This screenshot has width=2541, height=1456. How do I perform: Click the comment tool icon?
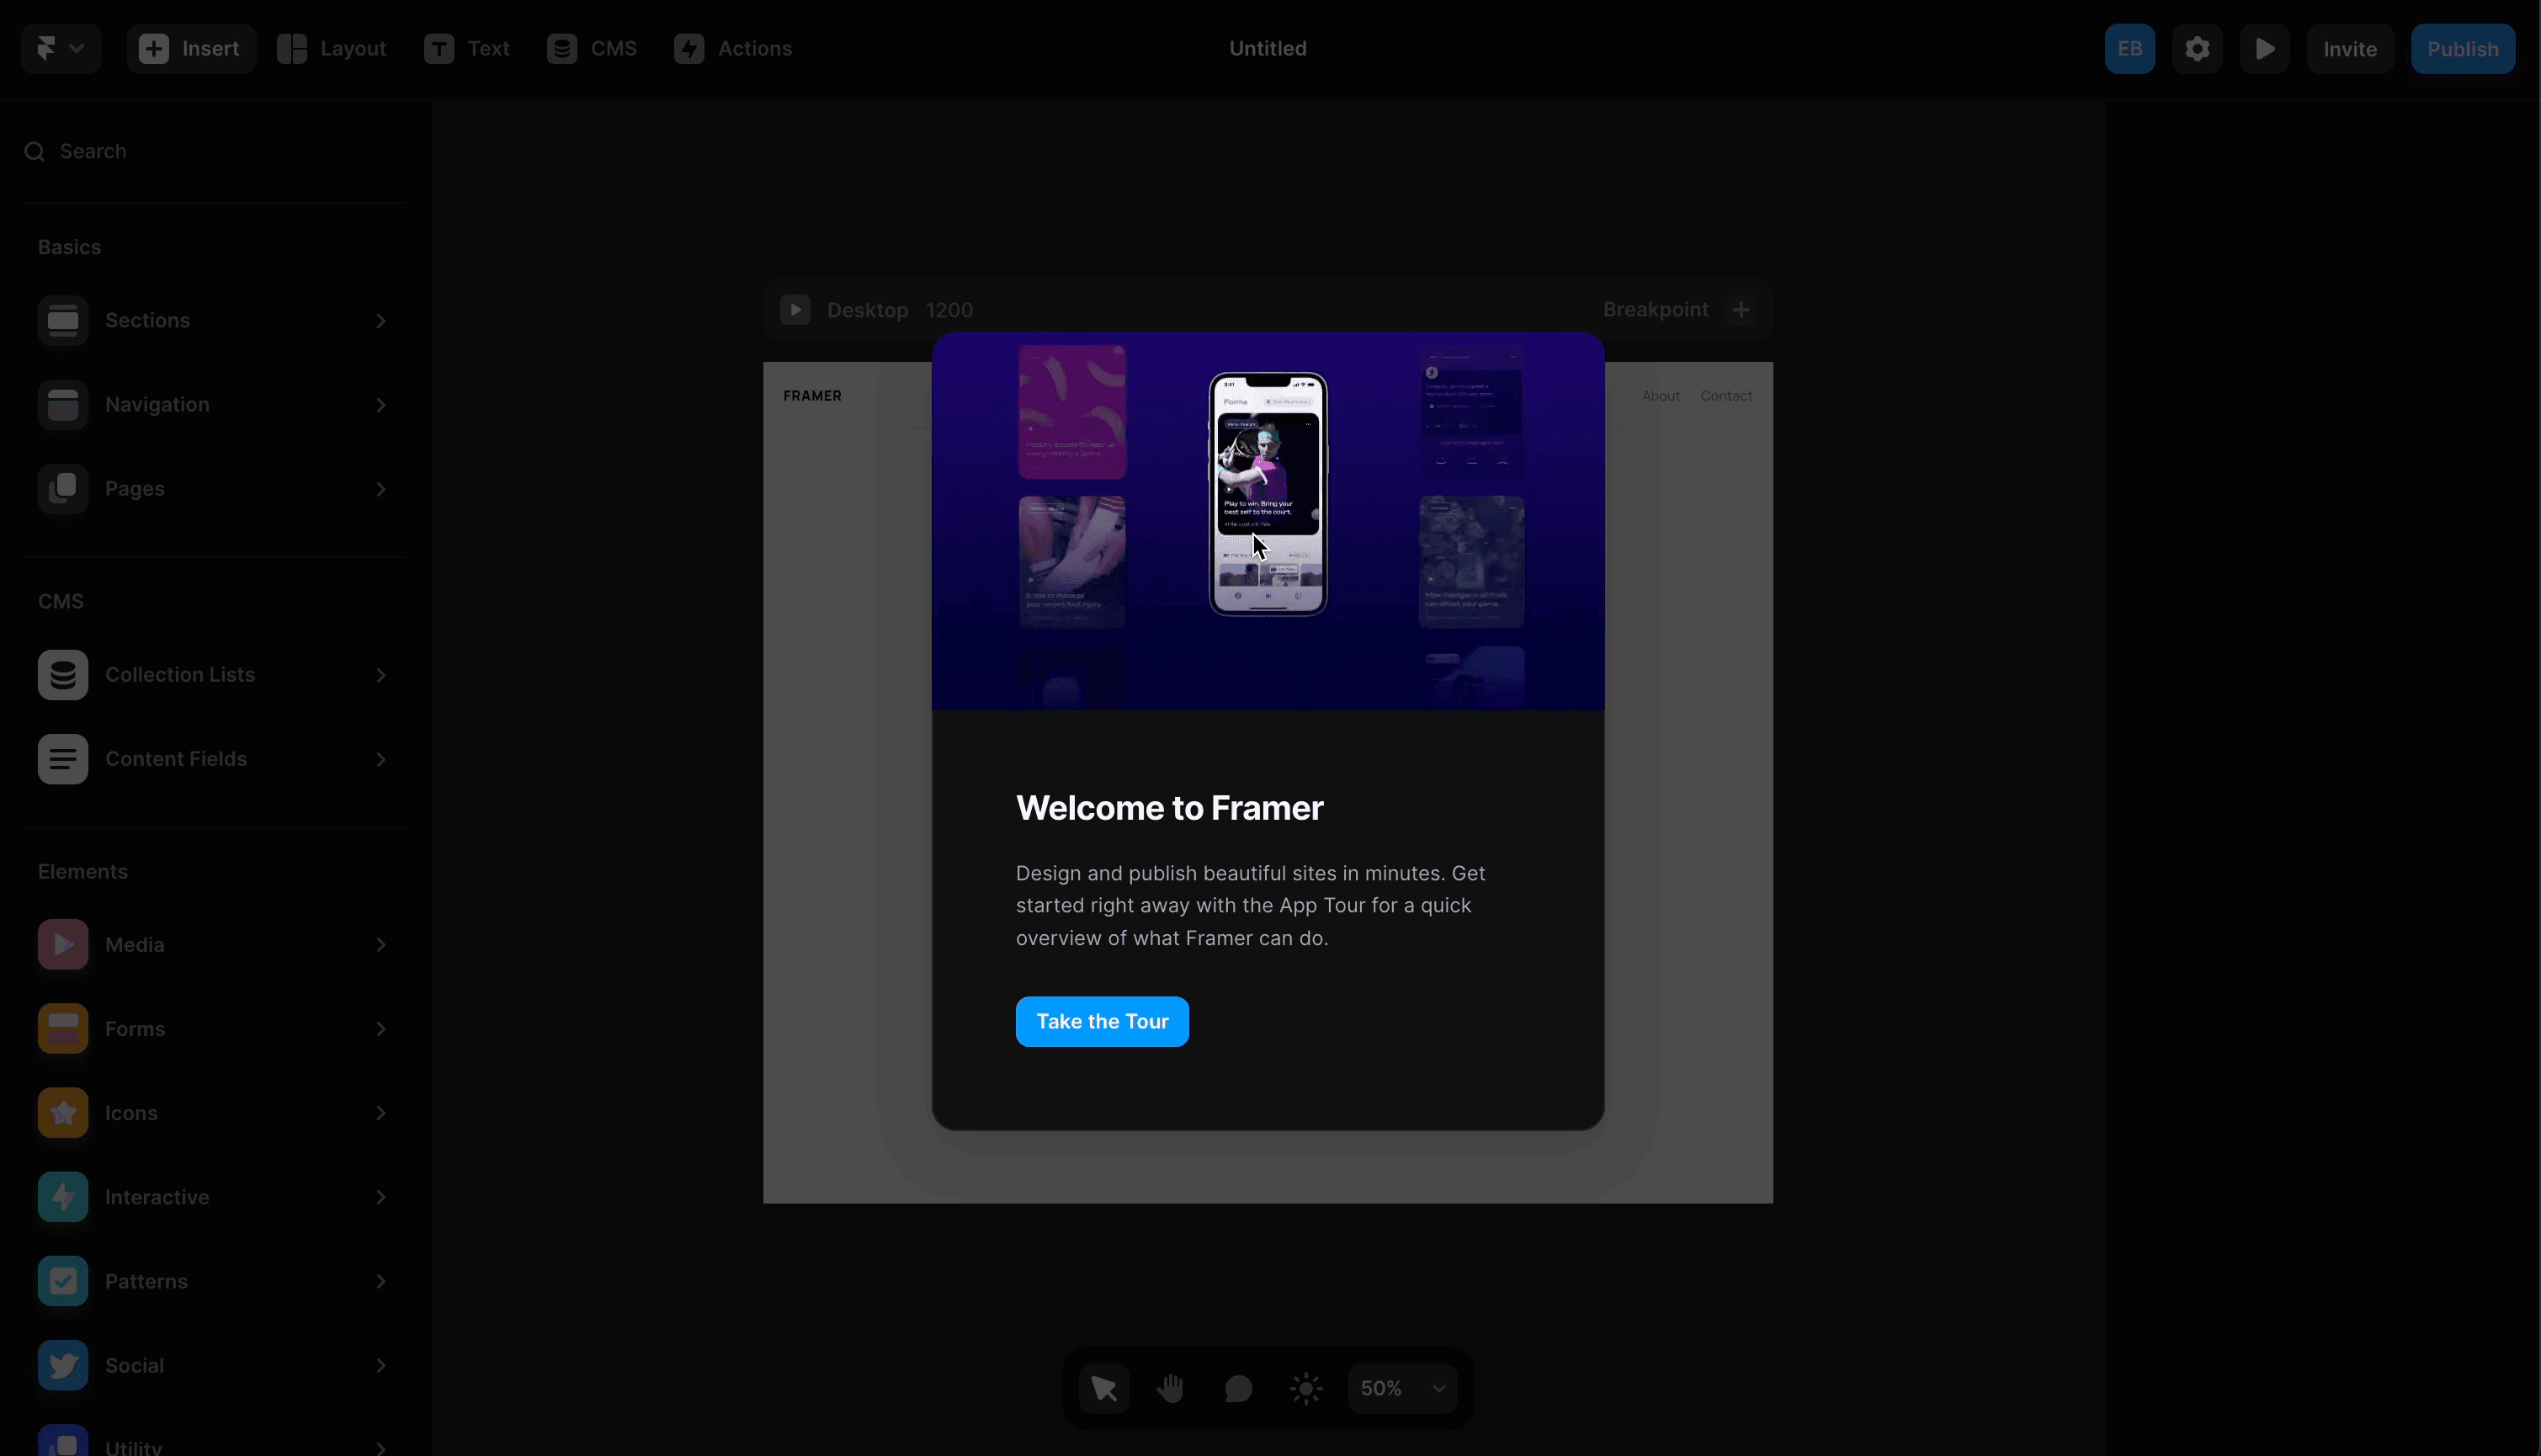pyautogui.click(x=1239, y=1386)
